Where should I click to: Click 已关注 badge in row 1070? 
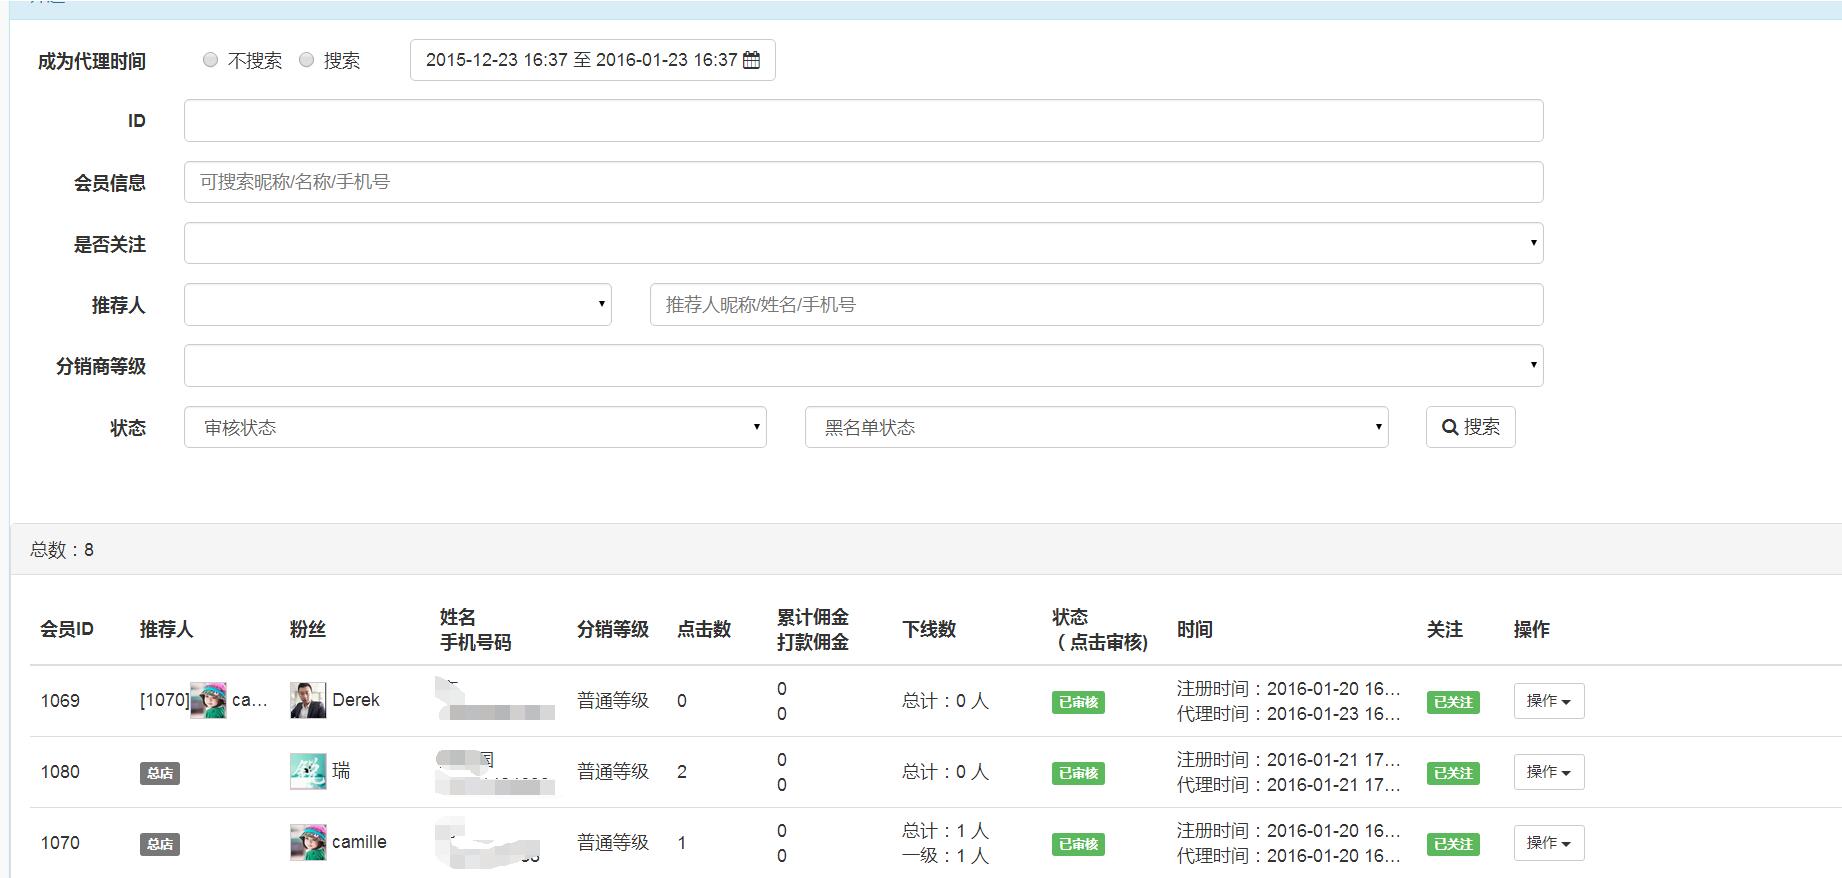pos(1453,844)
